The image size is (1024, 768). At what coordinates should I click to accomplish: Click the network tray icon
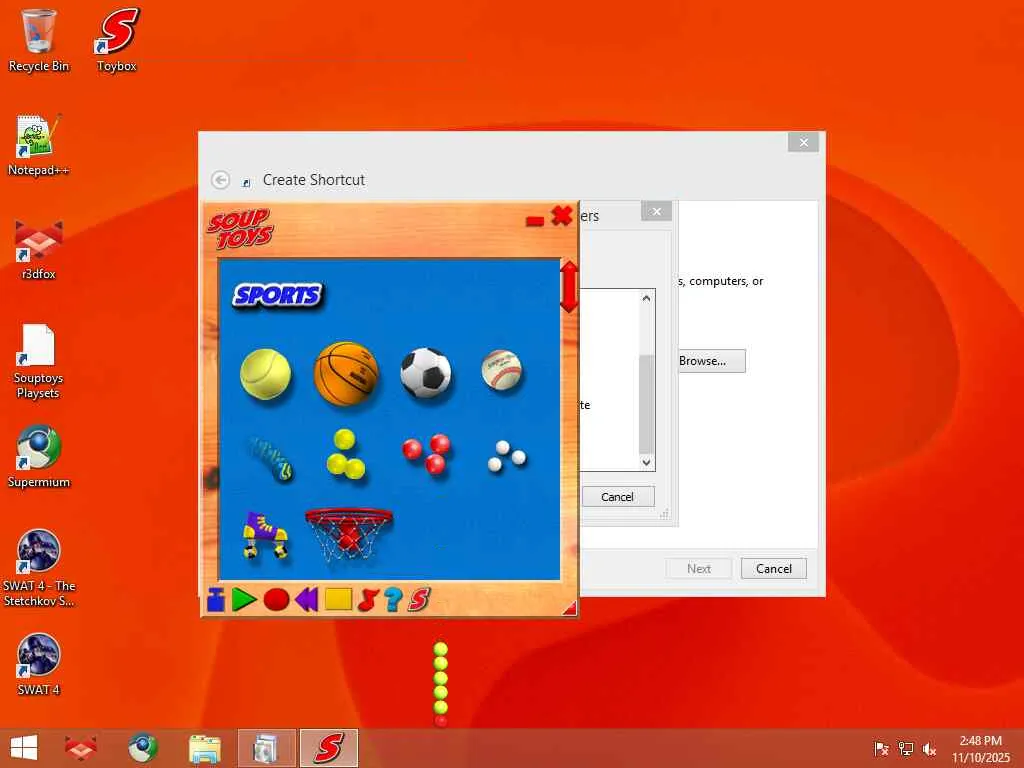(x=906, y=749)
